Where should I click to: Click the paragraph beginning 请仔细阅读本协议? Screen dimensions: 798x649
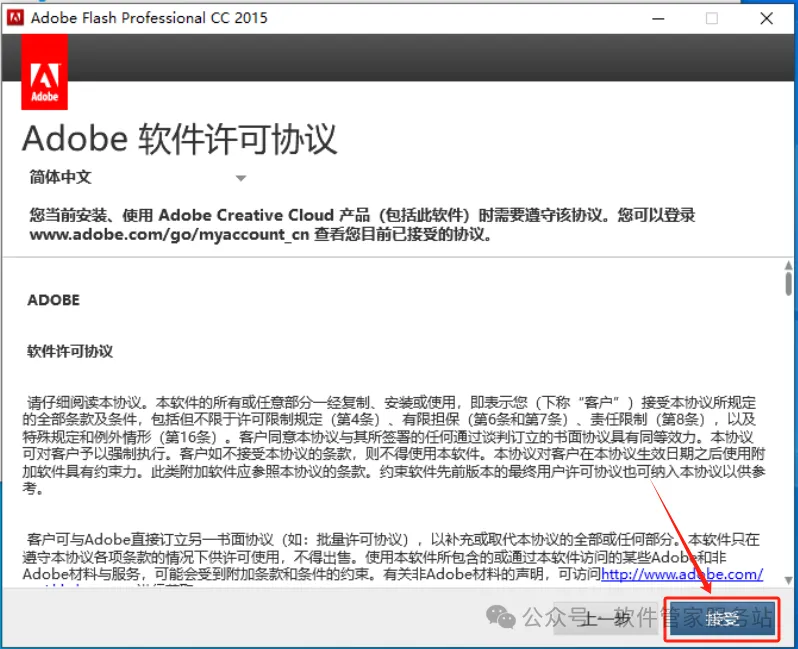click(393, 445)
